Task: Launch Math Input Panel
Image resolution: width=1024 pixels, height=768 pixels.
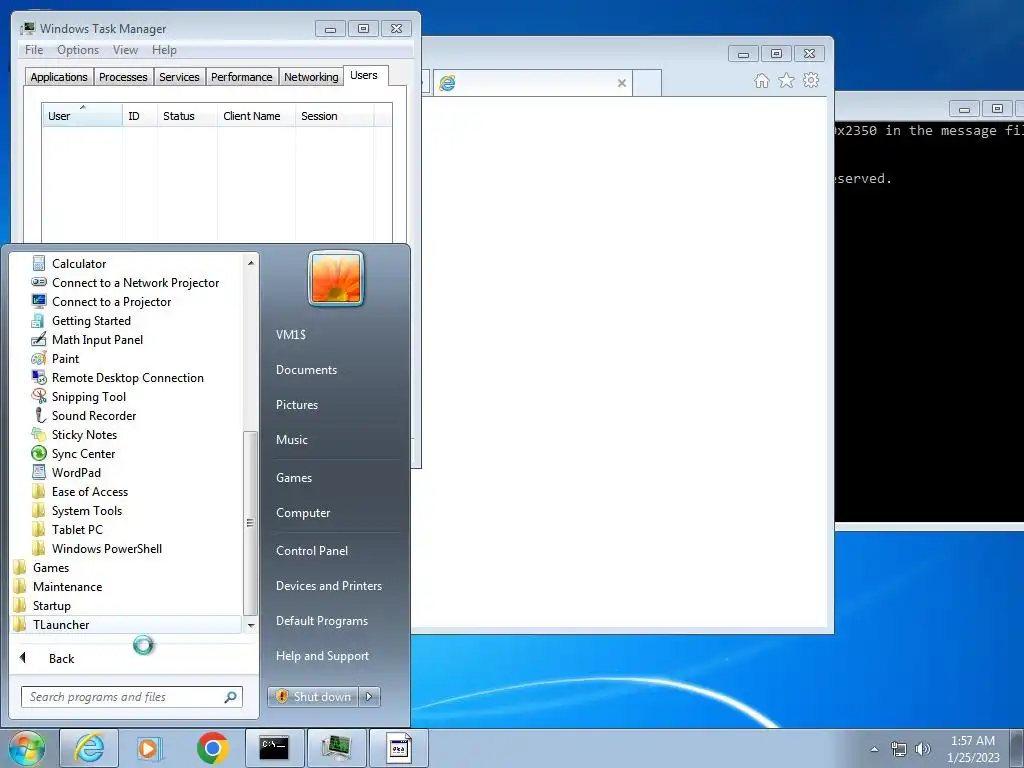Action: (97, 340)
